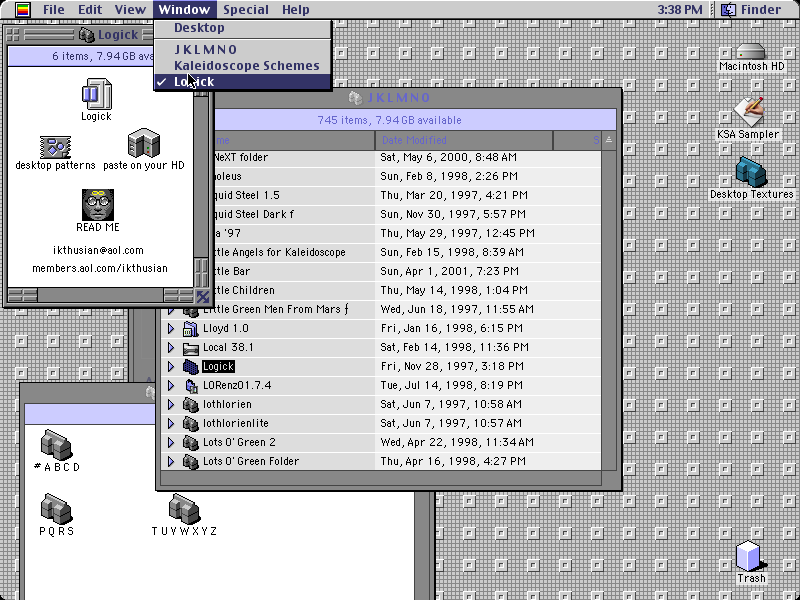Click the LORenz01.7.4 row icon

pyautogui.click(x=191, y=386)
